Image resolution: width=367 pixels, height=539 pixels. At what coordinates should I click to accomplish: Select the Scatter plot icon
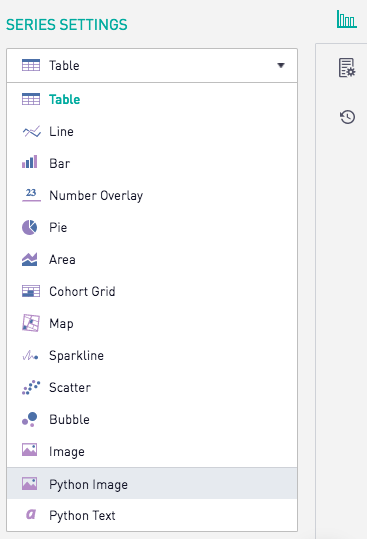tap(31, 387)
